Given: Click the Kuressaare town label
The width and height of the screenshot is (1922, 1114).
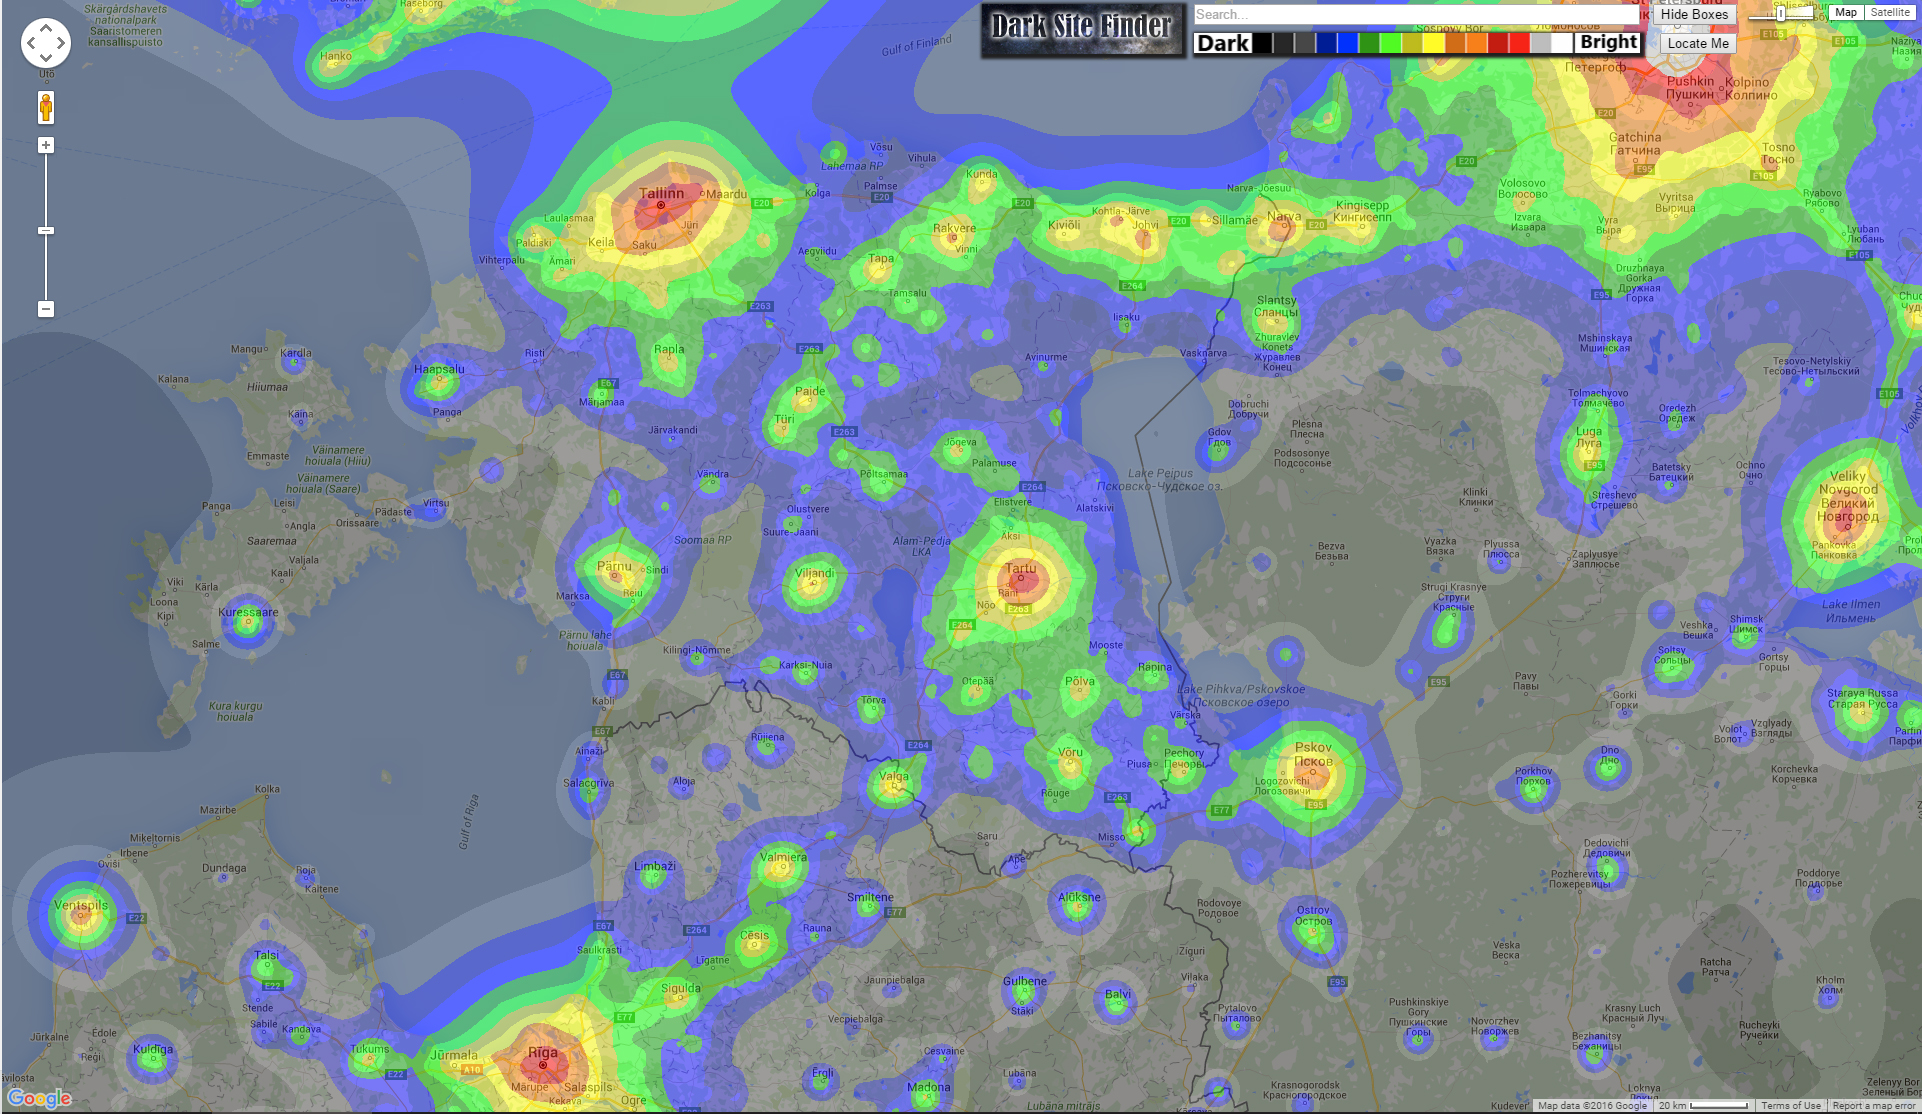Looking at the screenshot, I should tap(248, 612).
